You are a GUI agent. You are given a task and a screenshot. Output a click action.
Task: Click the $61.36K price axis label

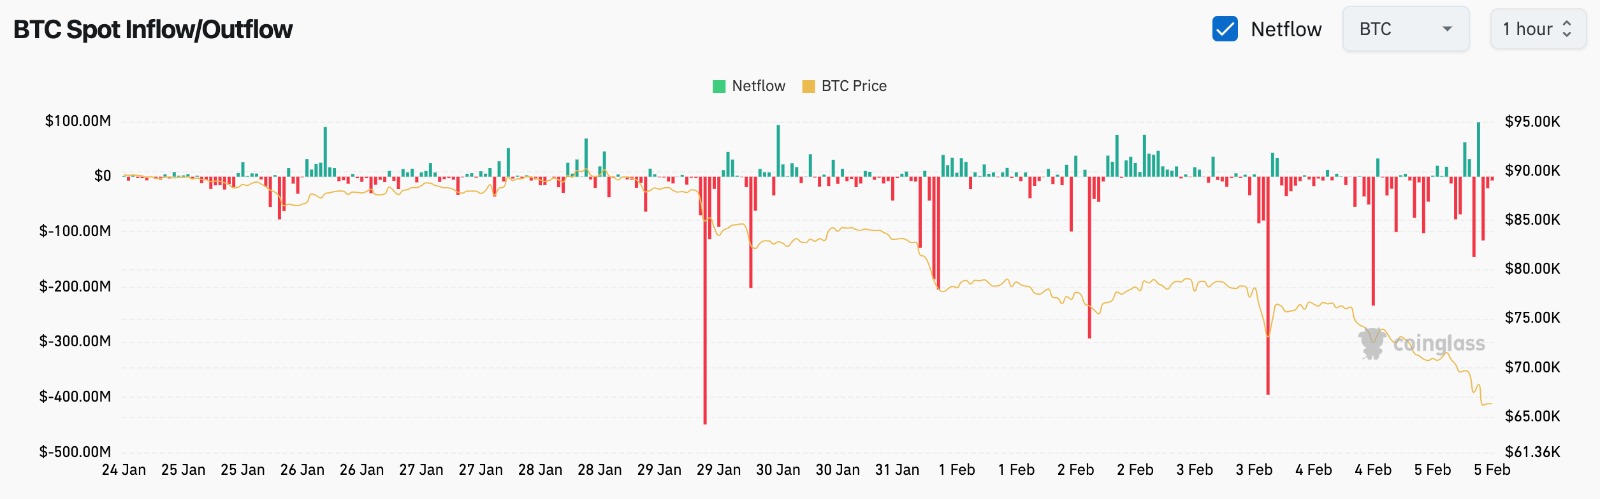click(x=1532, y=451)
